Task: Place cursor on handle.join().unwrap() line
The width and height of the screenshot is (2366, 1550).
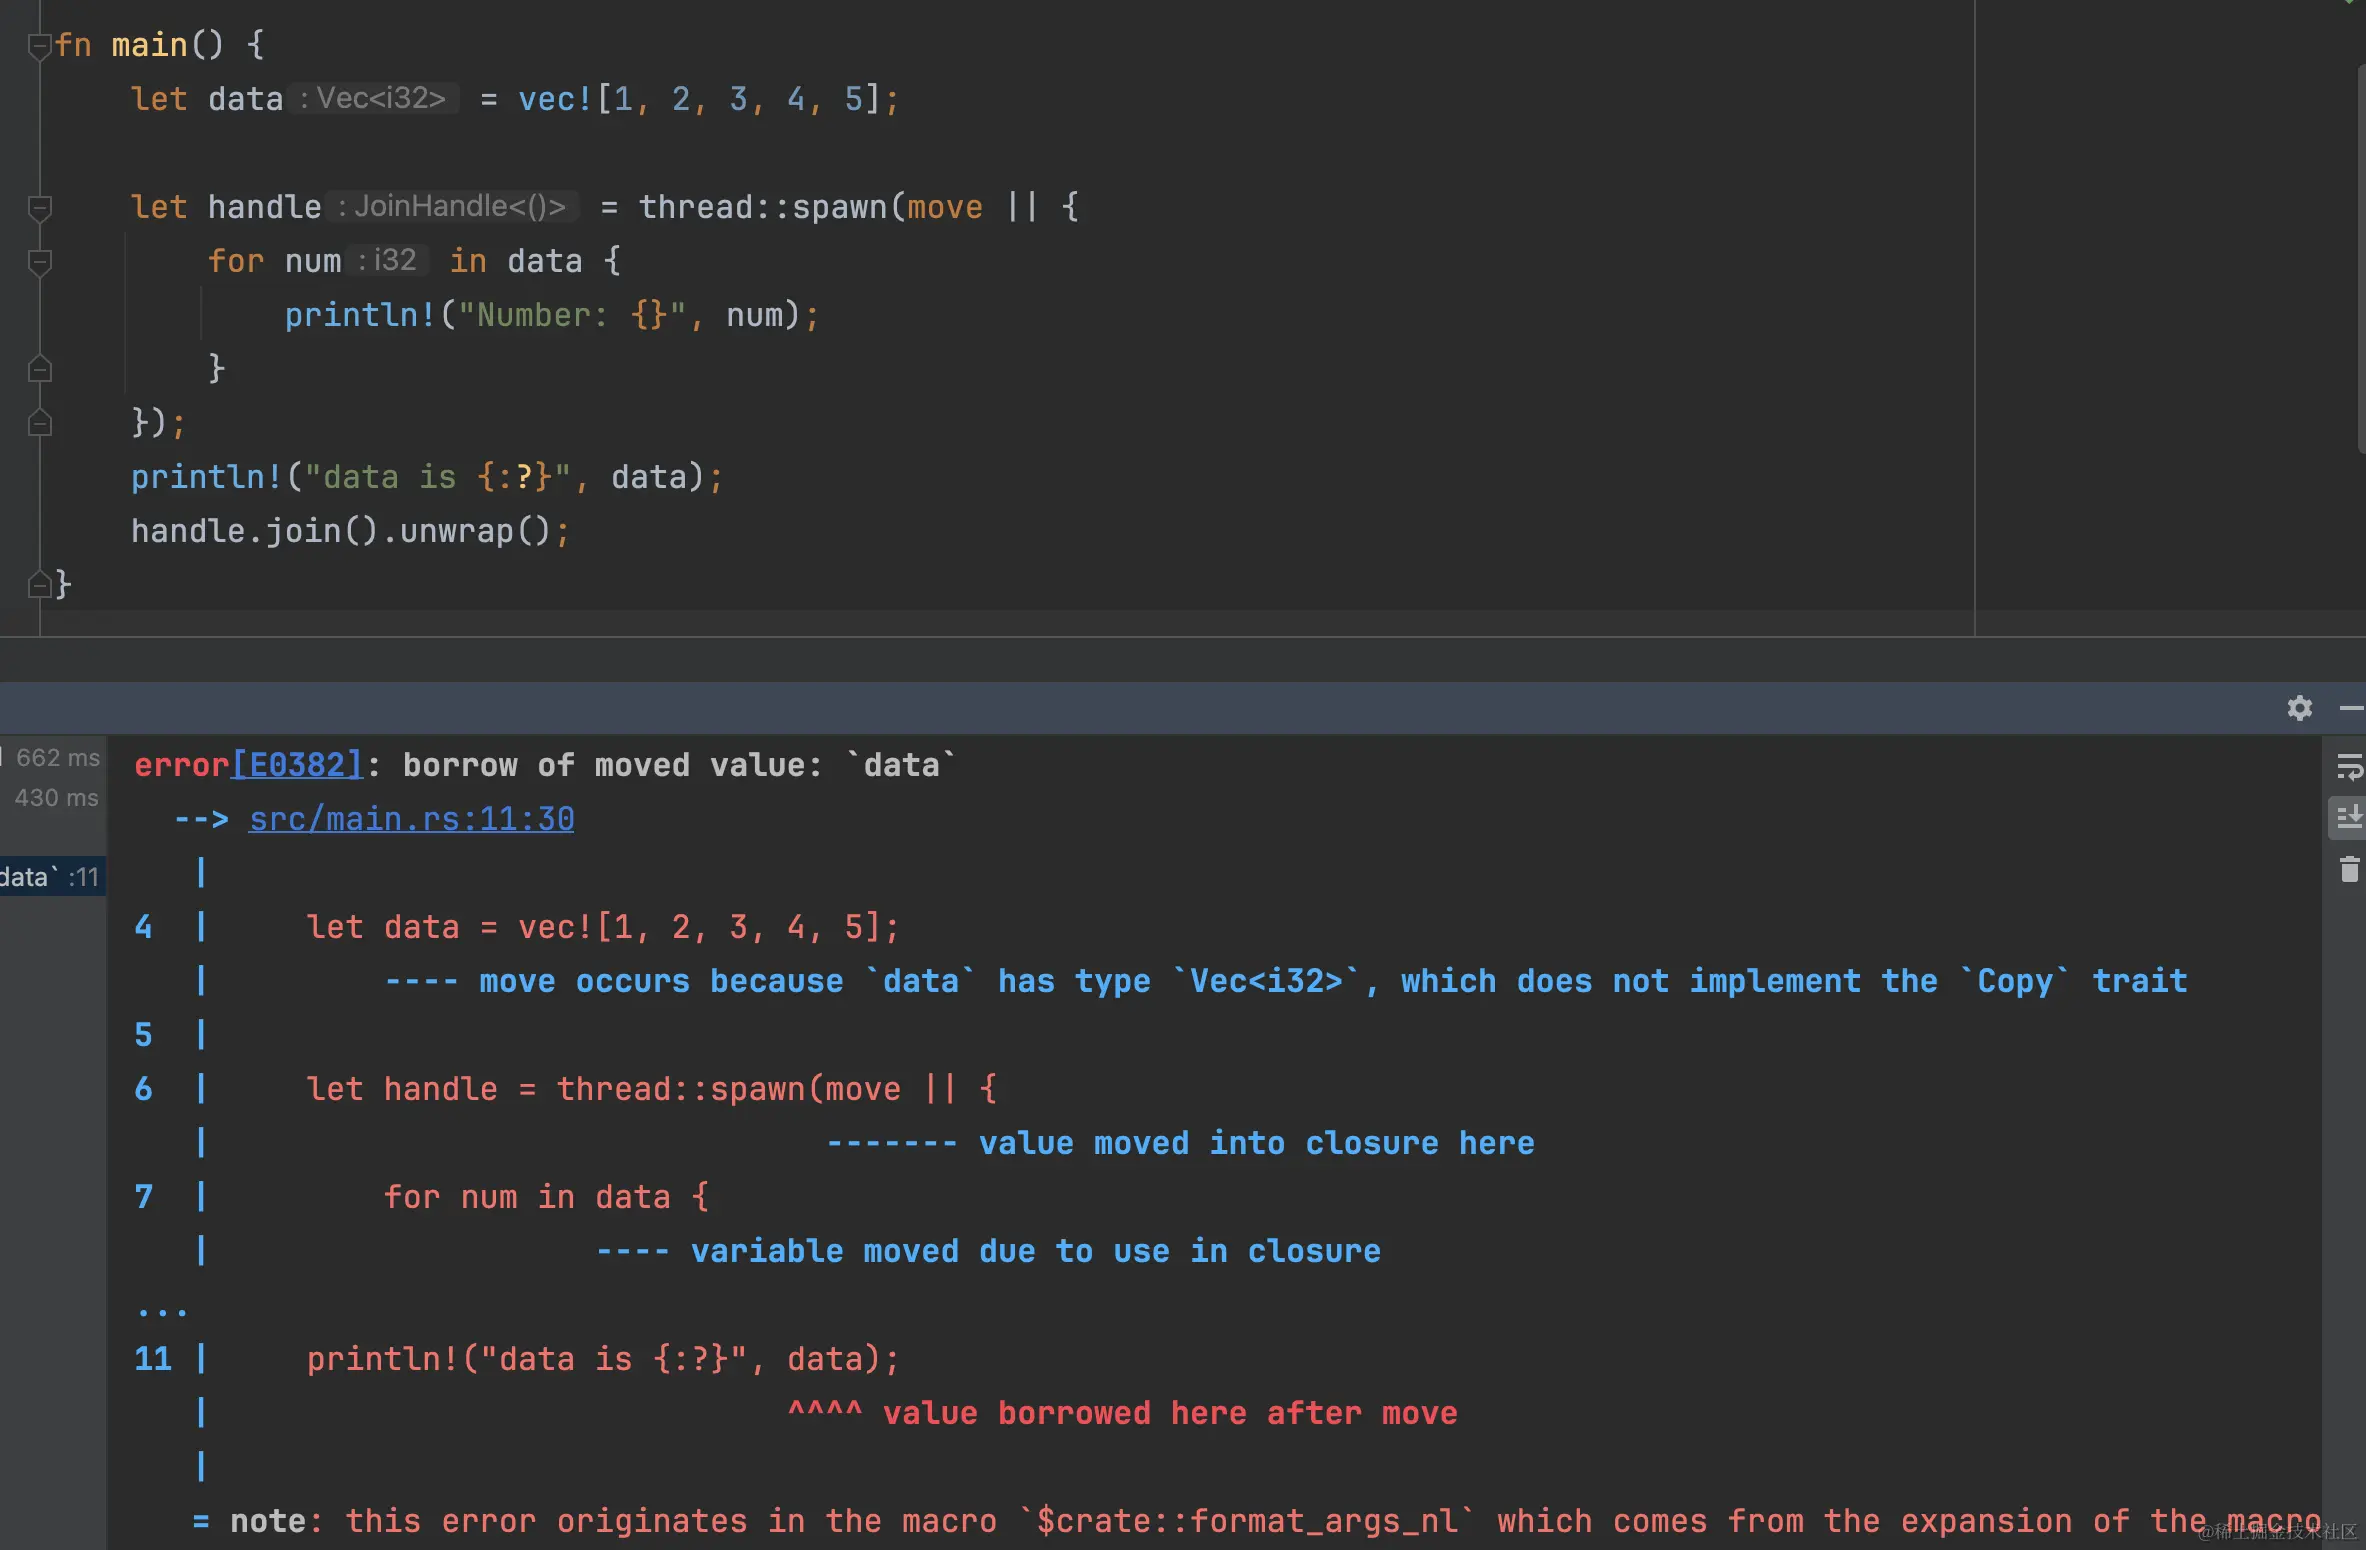Action: pyautogui.click(x=350, y=531)
